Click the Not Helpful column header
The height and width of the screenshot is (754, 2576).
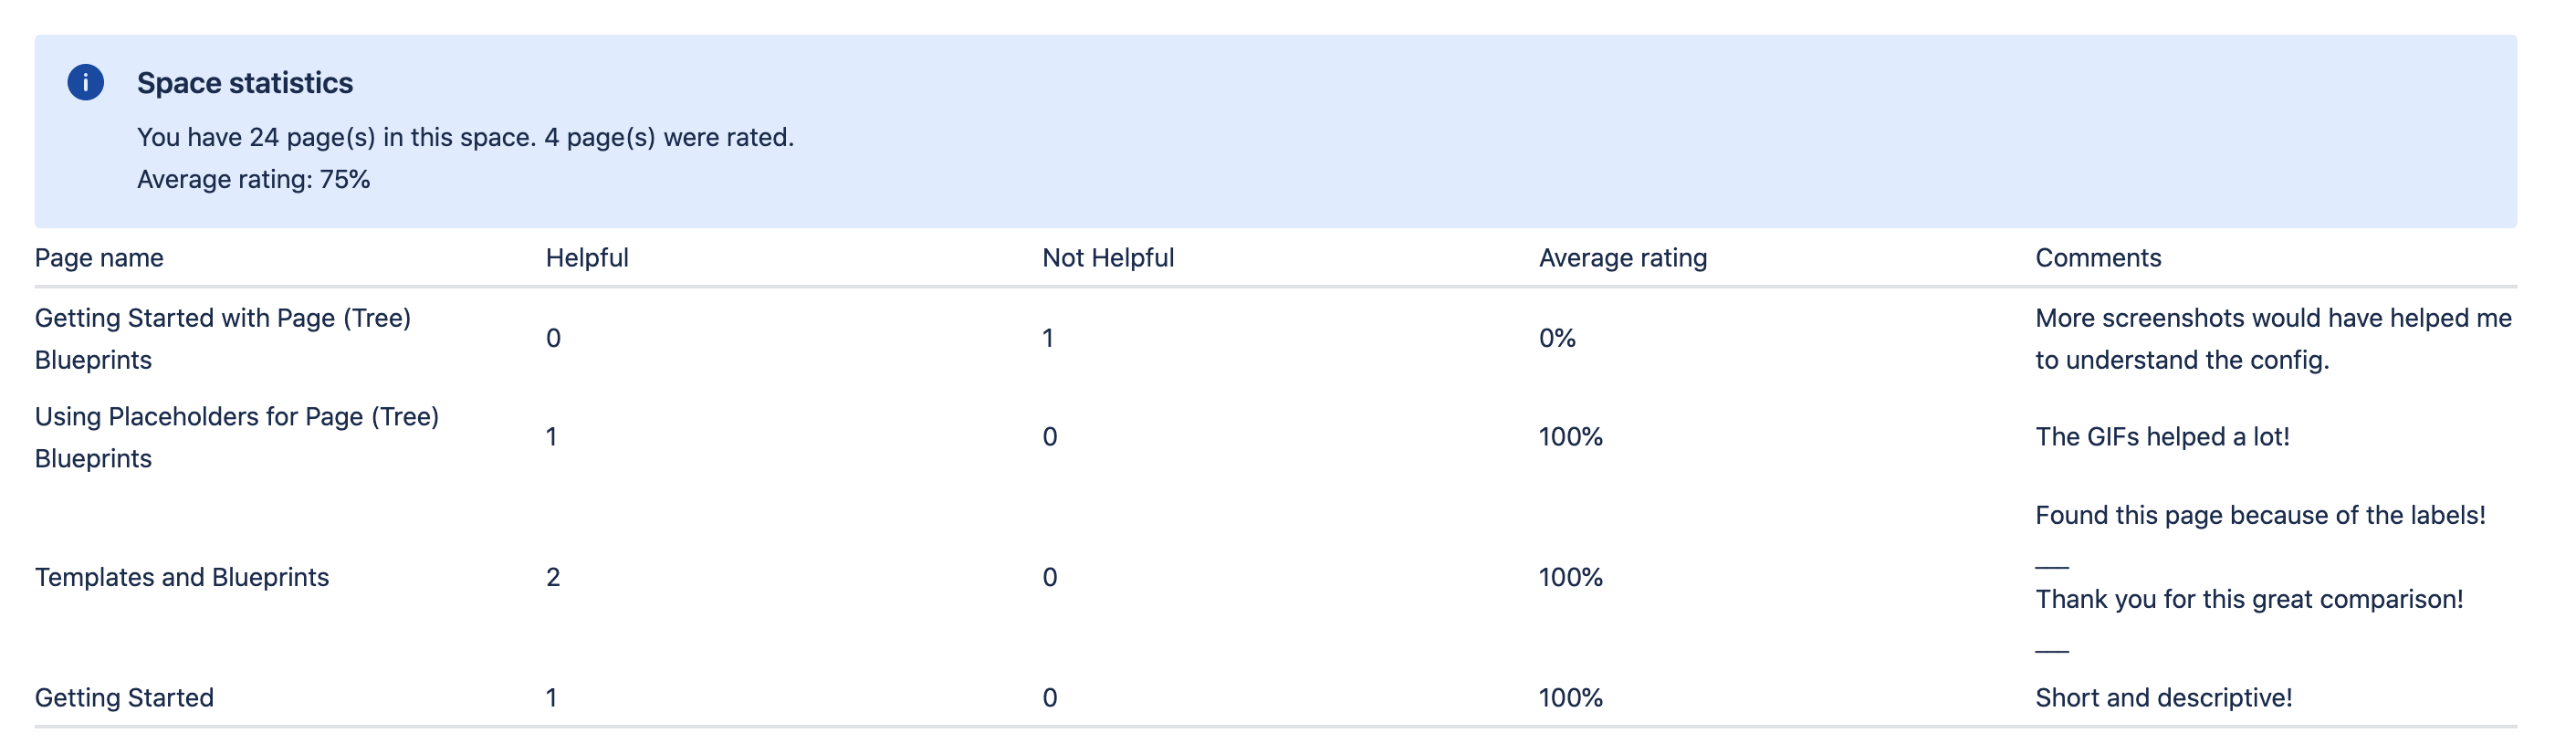click(x=1107, y=258)
